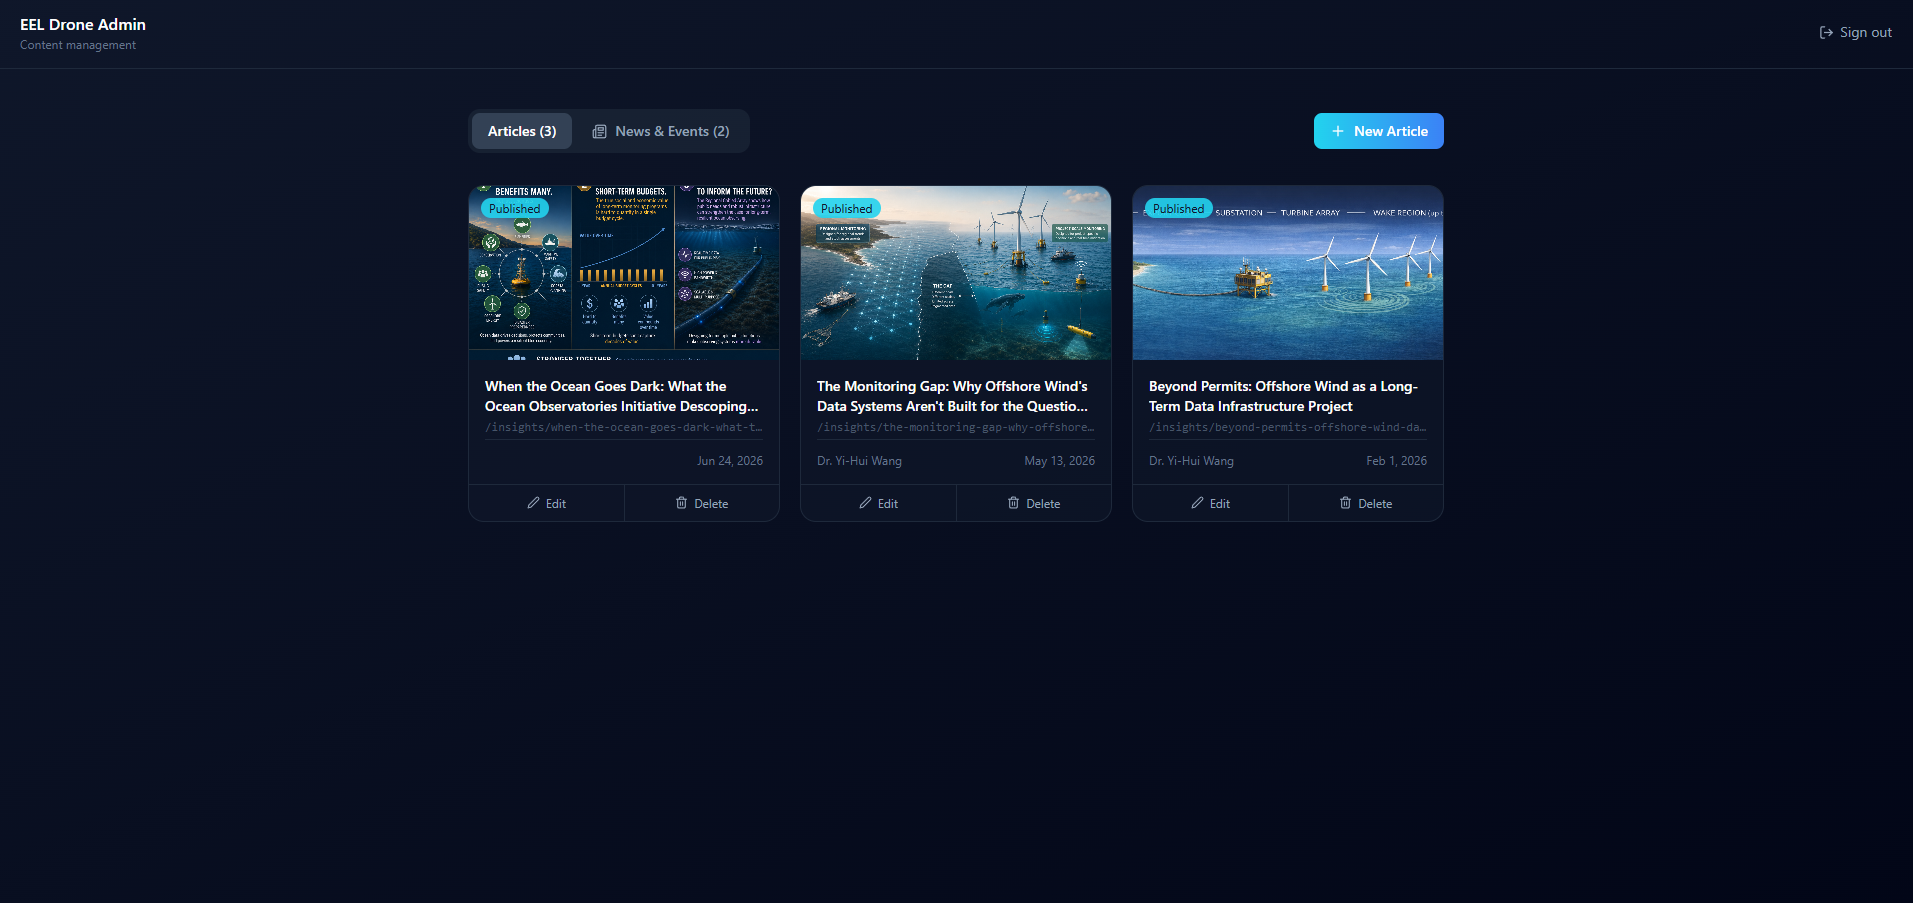The width and height of the screenshot is (1913, 903).
Task: Click slug /insights/when-the-ocean-goes-dark
Action: coord(624,428)
